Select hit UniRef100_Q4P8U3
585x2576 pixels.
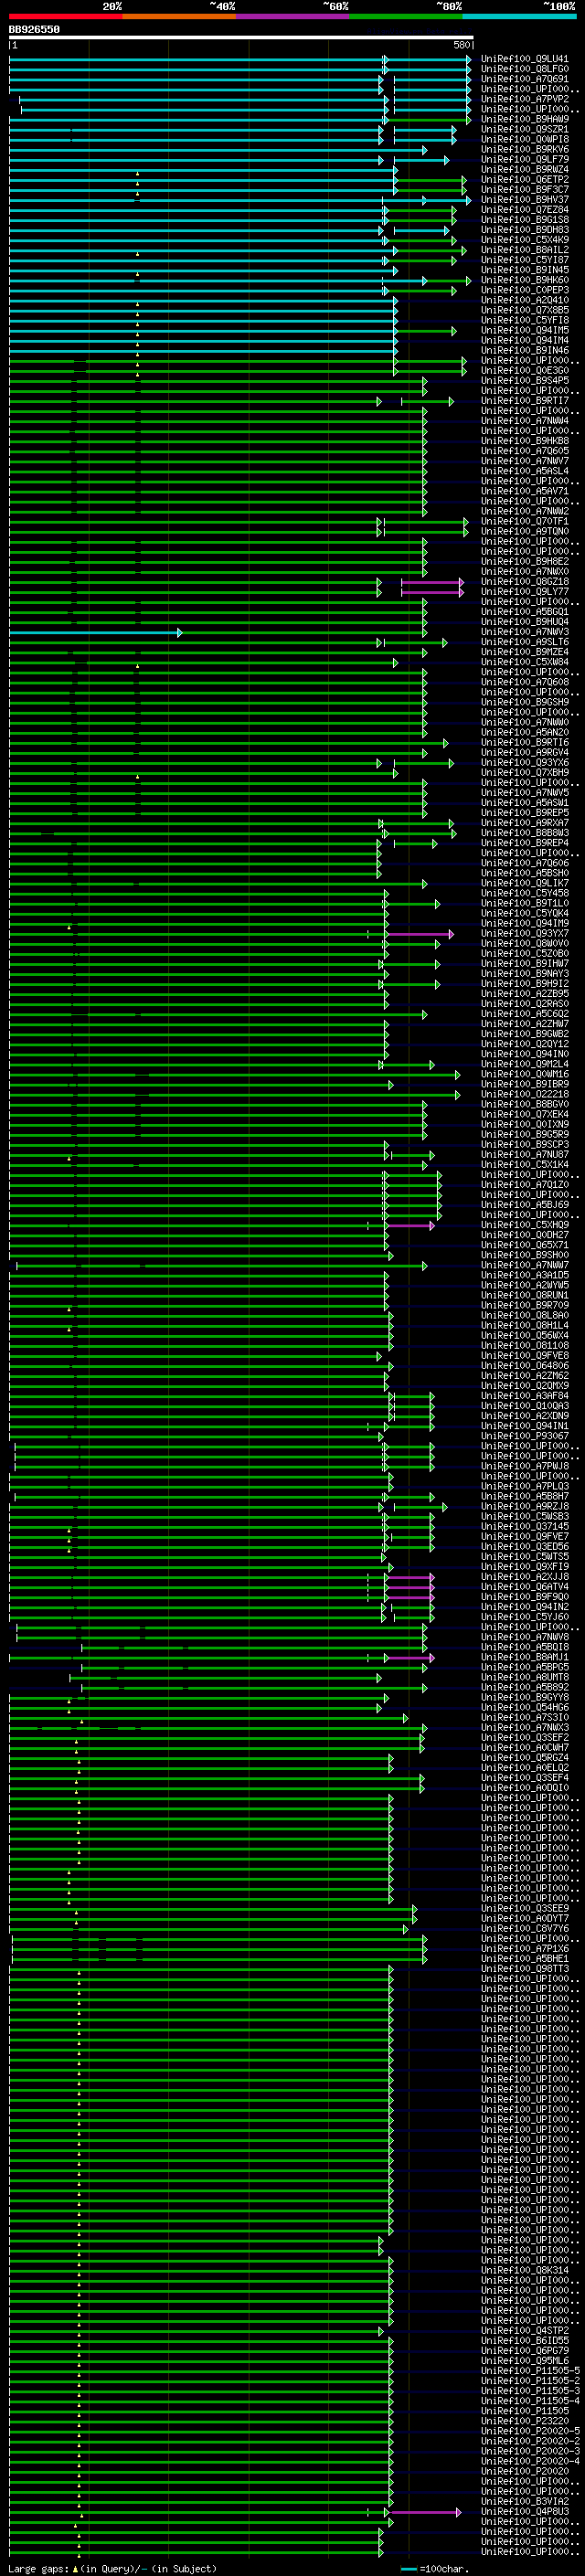(525, 2511)
